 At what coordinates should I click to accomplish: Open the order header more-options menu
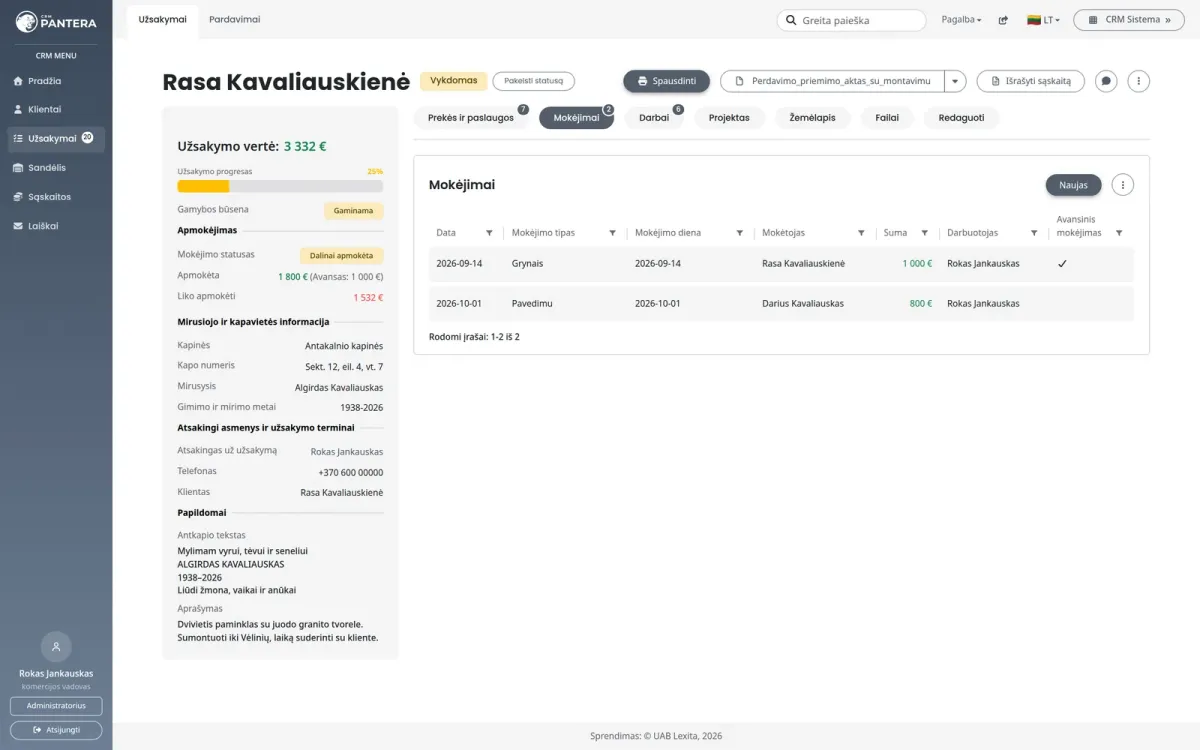tap(1139, 81)
